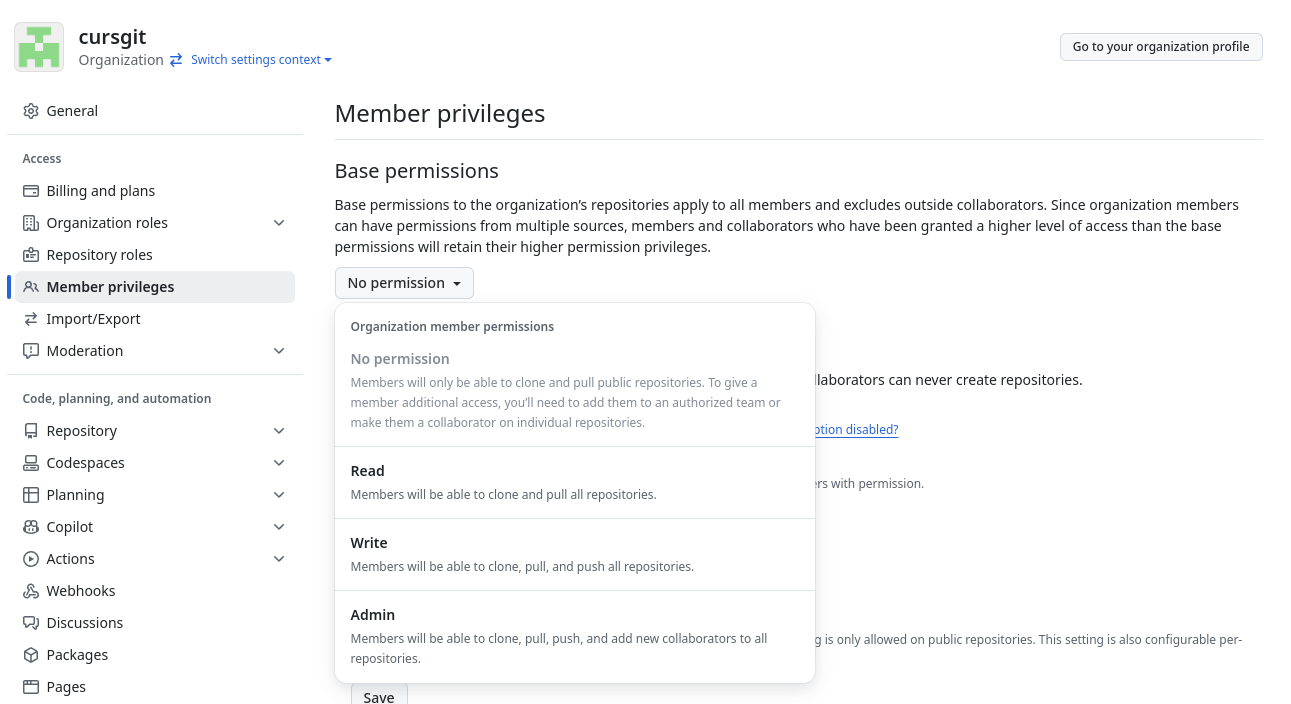Expand the Organization roles section chevron
Screen dimensions: 1291x704
(x=279, y=223)
